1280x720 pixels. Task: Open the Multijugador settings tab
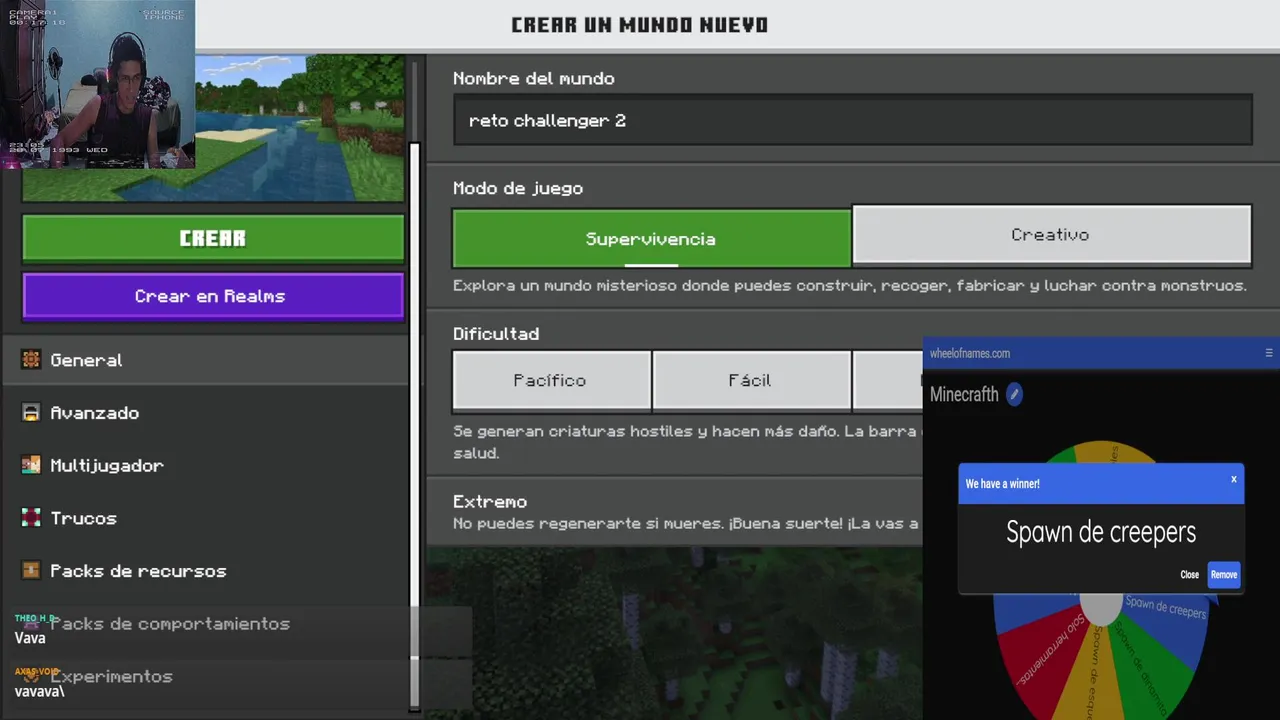point(205,465)
